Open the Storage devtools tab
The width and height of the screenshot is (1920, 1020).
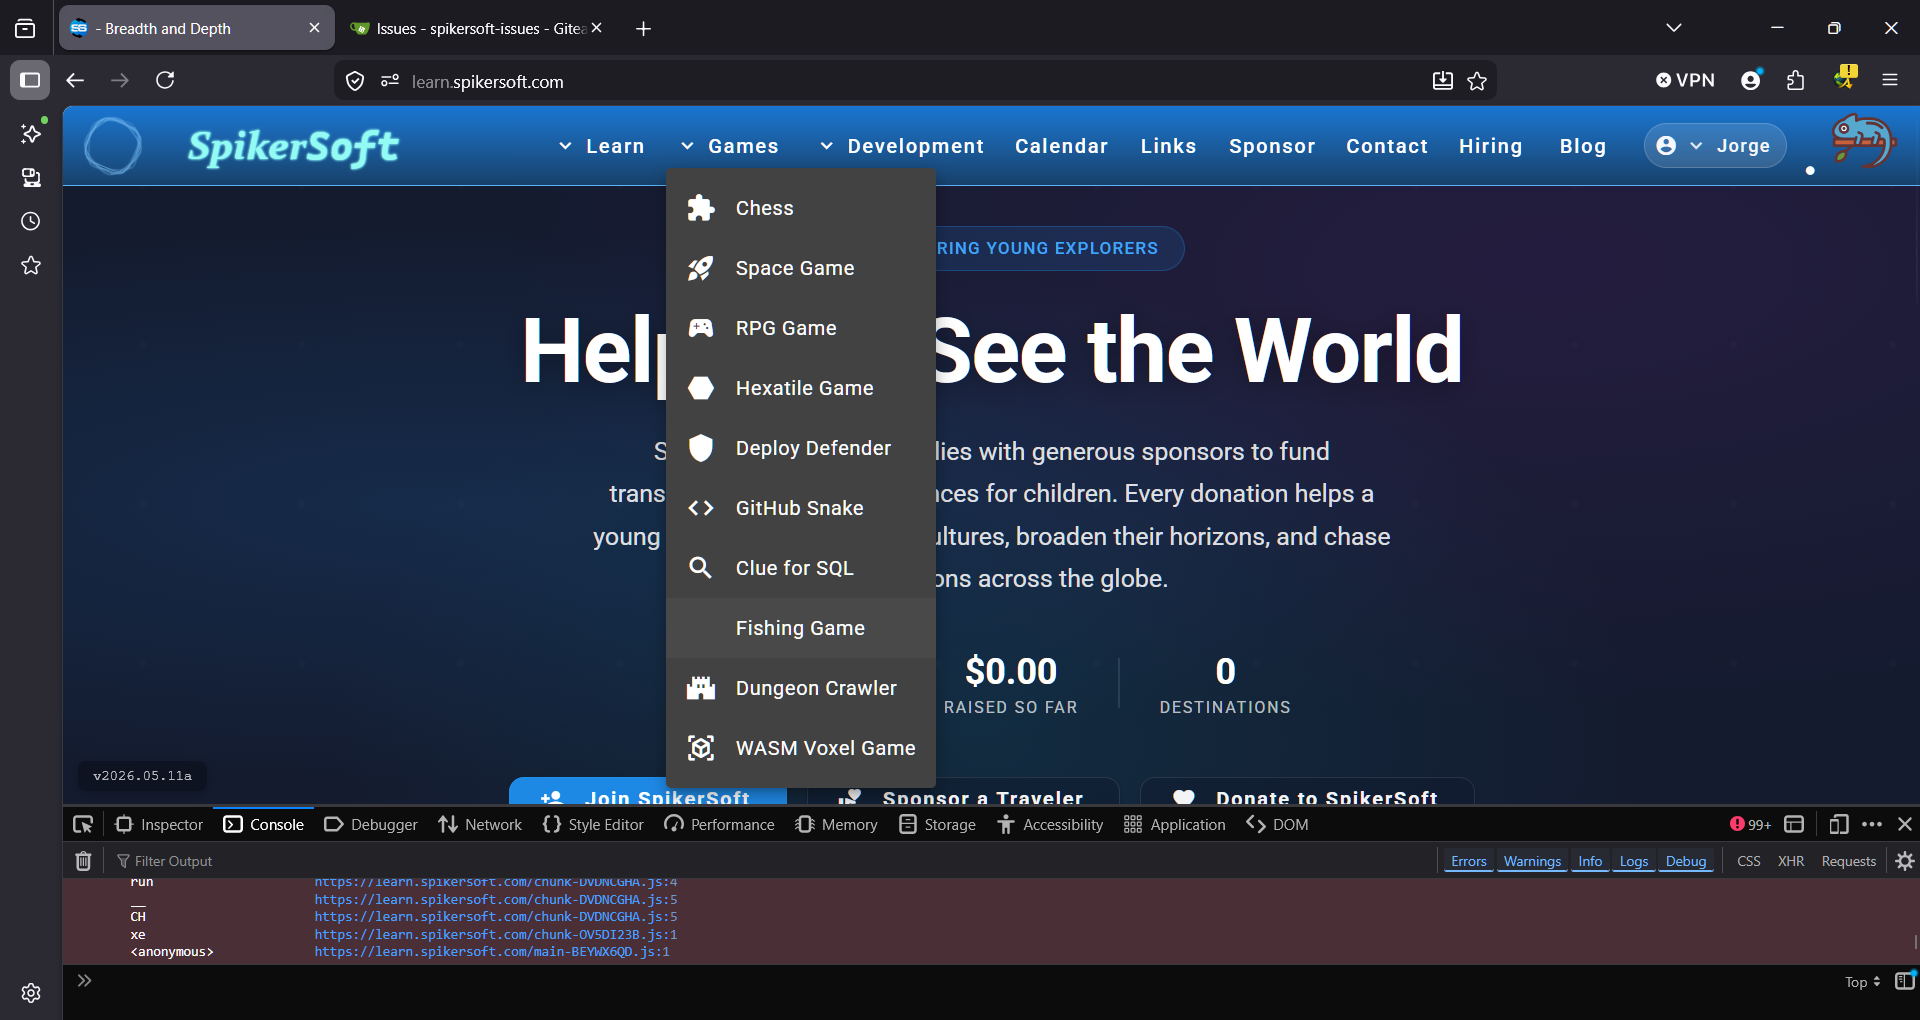point(937,824)
